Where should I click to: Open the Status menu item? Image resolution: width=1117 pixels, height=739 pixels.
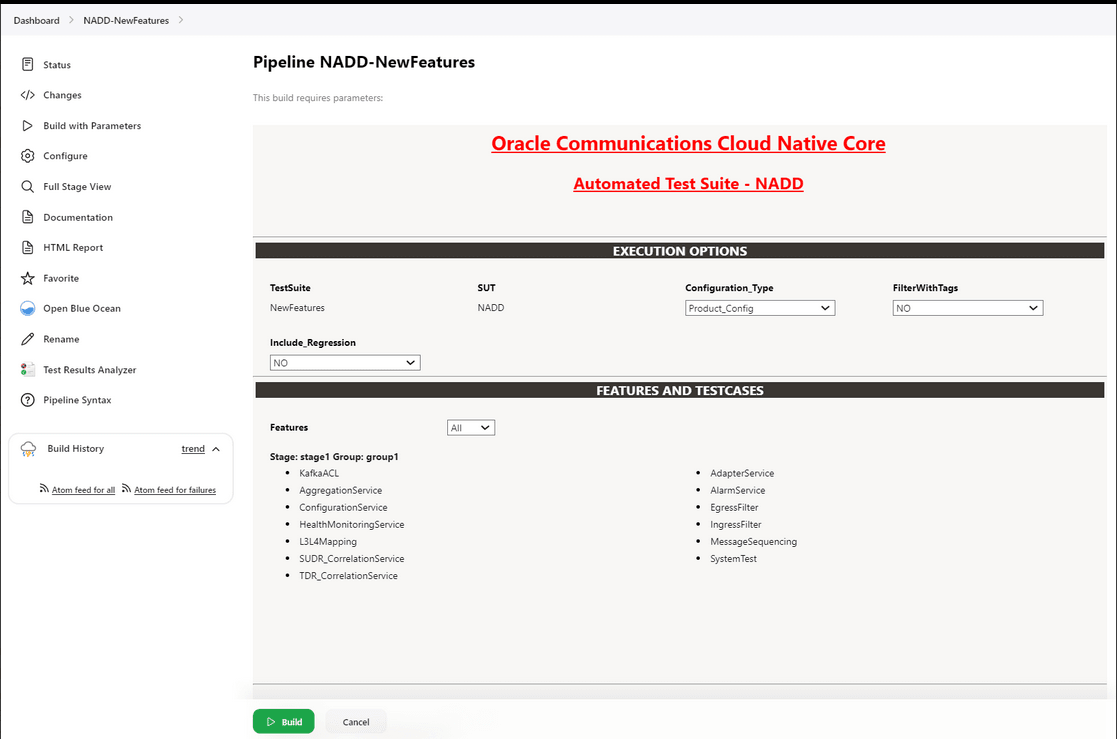pos(57,65)
